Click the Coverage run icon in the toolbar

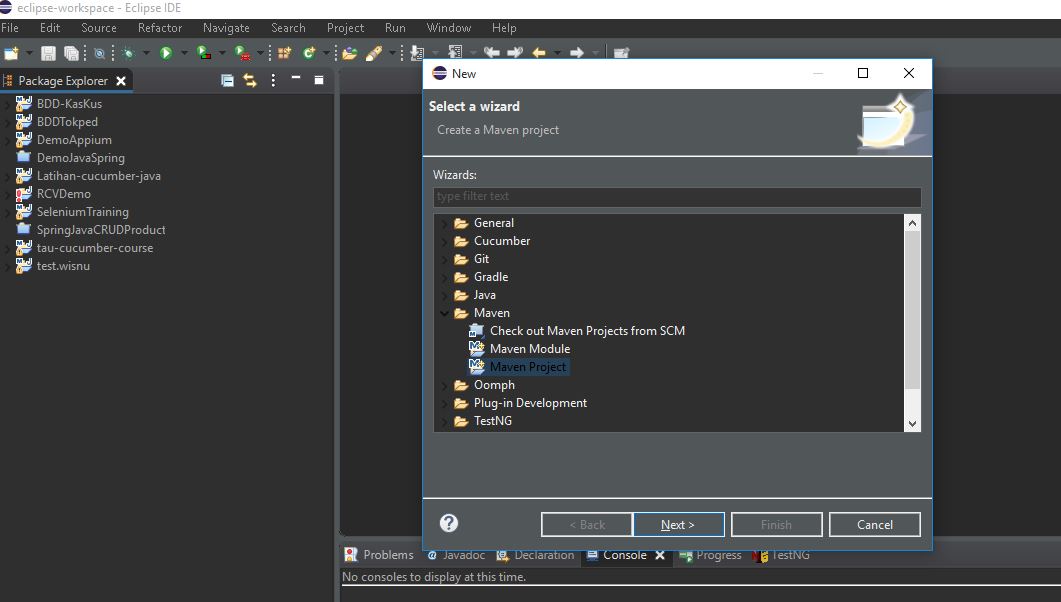[204, 53]
